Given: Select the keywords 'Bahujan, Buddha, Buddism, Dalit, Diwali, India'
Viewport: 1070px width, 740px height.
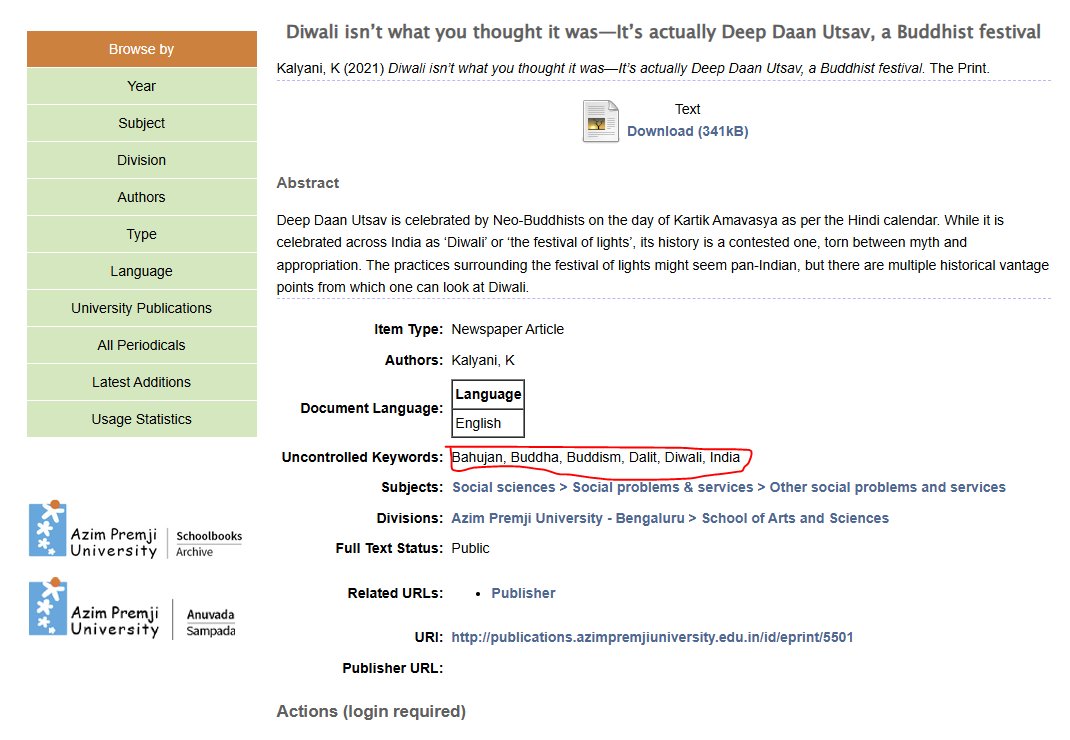Looking at the screenshot, I should tap(596, 457).
